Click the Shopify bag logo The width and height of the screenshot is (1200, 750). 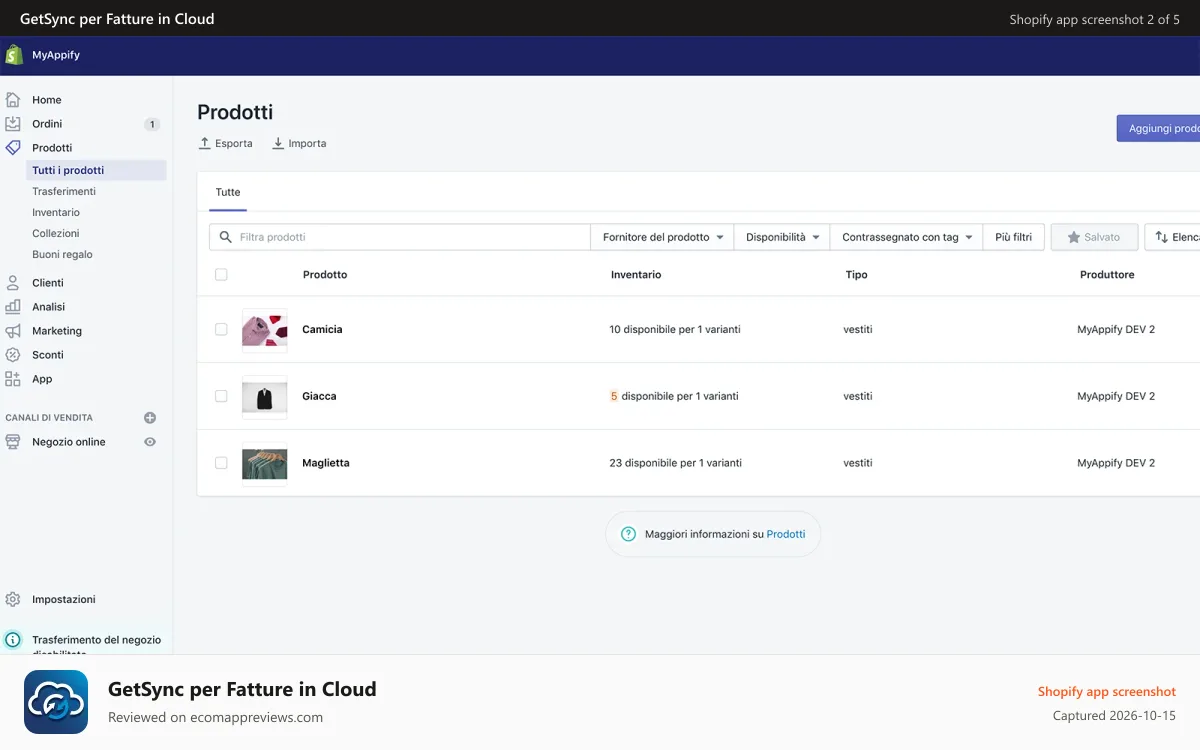14,55
